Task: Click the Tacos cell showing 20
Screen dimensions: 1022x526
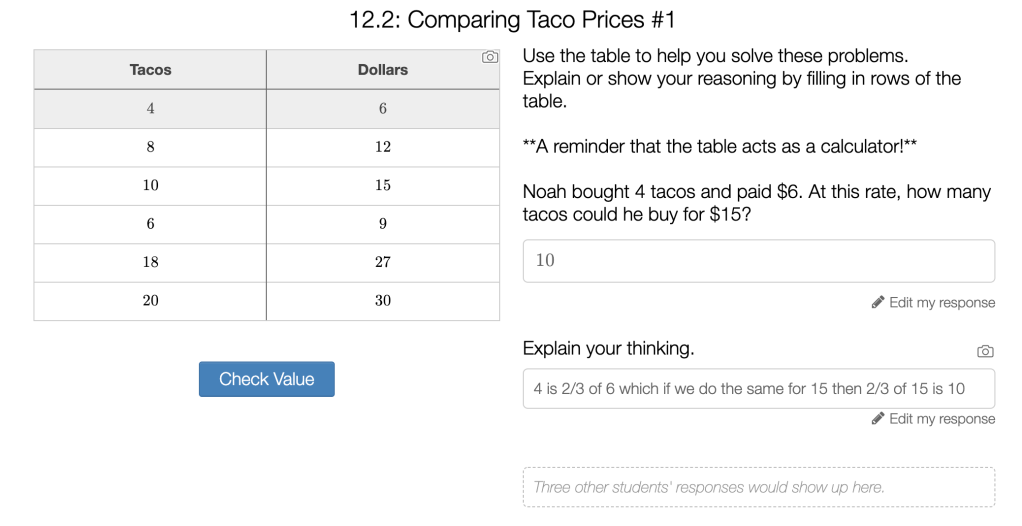Action: point(150,300)
